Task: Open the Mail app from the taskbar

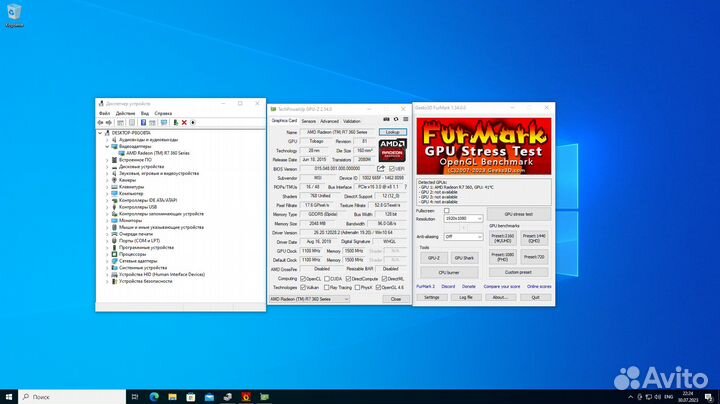Action: 209,397
